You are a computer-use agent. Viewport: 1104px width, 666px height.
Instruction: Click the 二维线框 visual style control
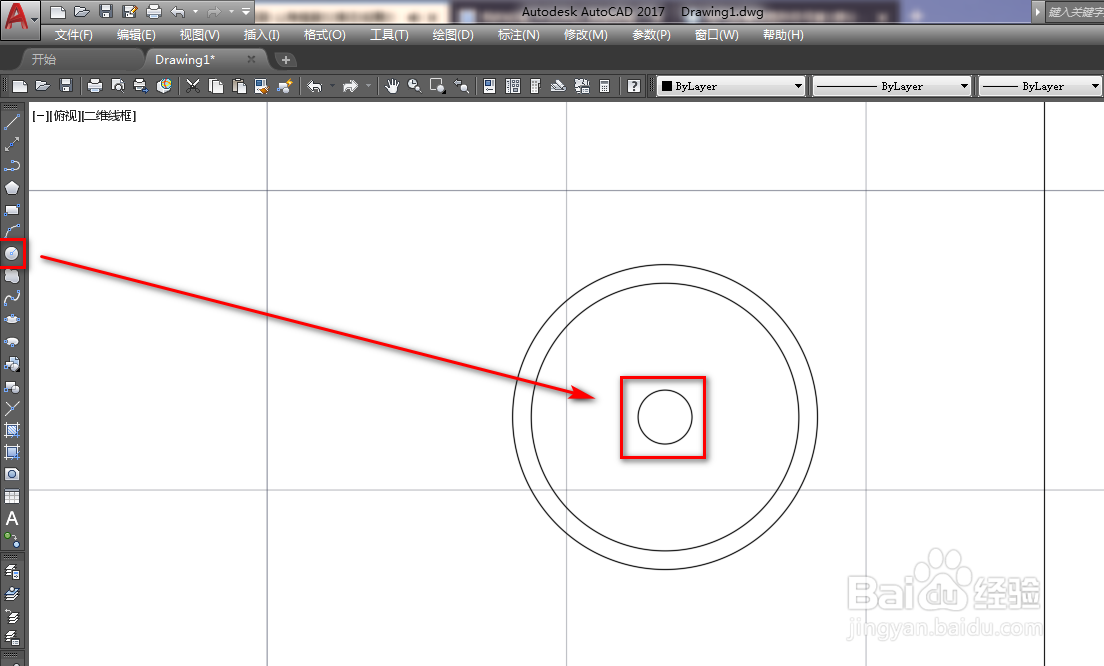pyautogui.click(x=109, y=115)
